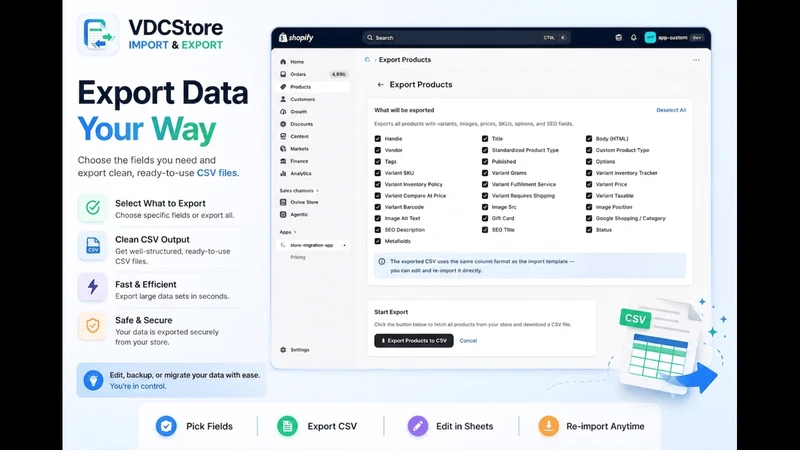The width and height of the screenshot is (800, 450).
Task: Click the pin icon next to store-migration-app
Action: 344,245
